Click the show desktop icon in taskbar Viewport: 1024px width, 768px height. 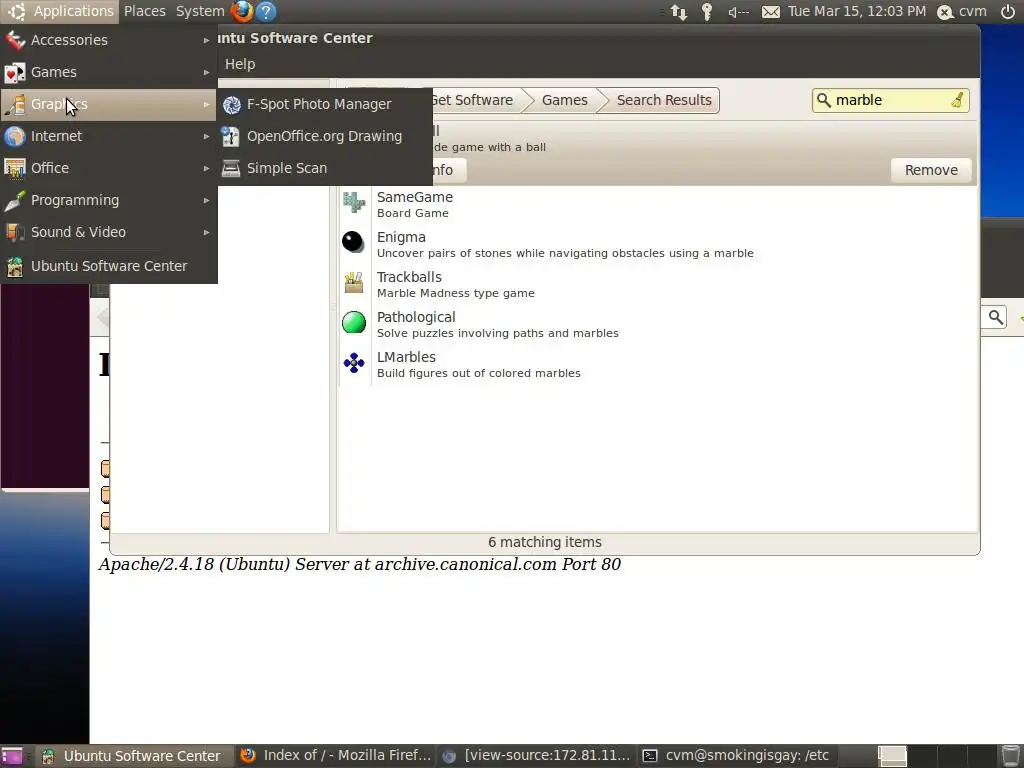(x=12, y=756)
